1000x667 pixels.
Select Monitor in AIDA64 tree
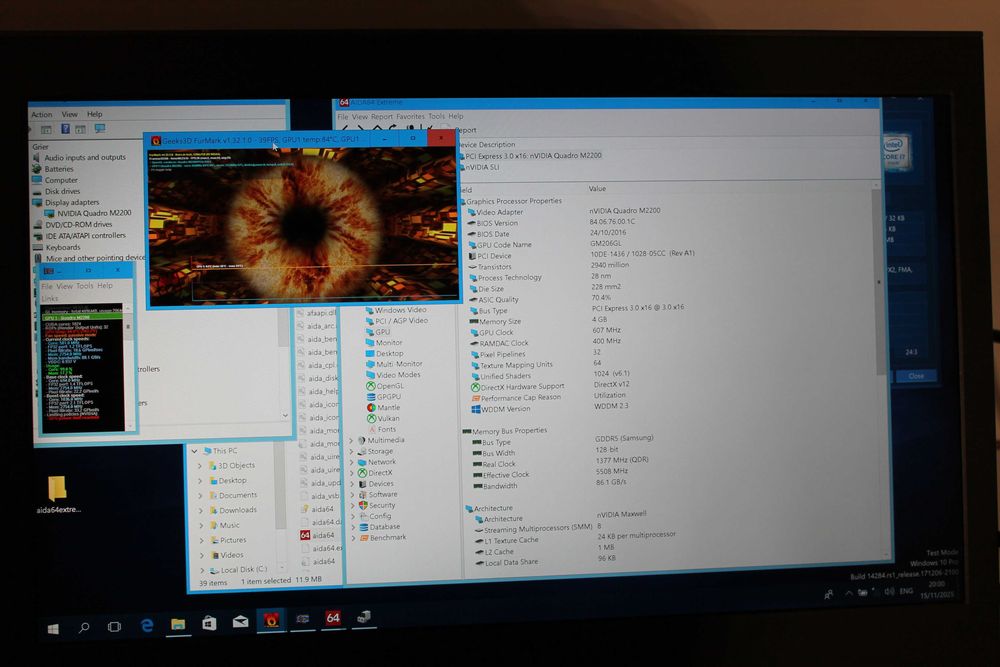coord(384,342)
